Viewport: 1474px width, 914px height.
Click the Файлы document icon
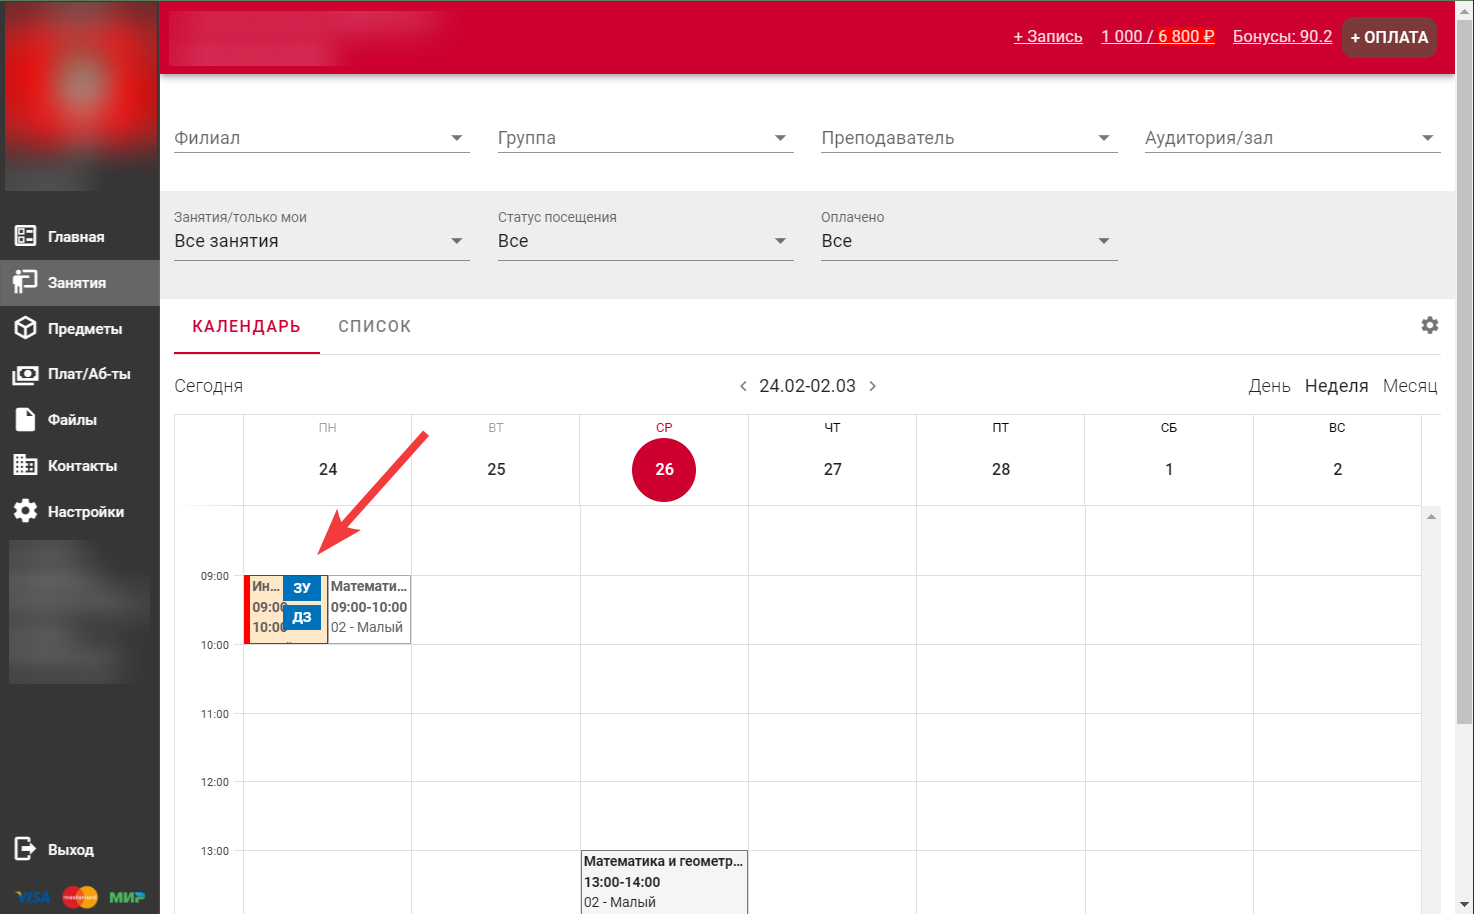pyautogui.click(x=26, y=420)
